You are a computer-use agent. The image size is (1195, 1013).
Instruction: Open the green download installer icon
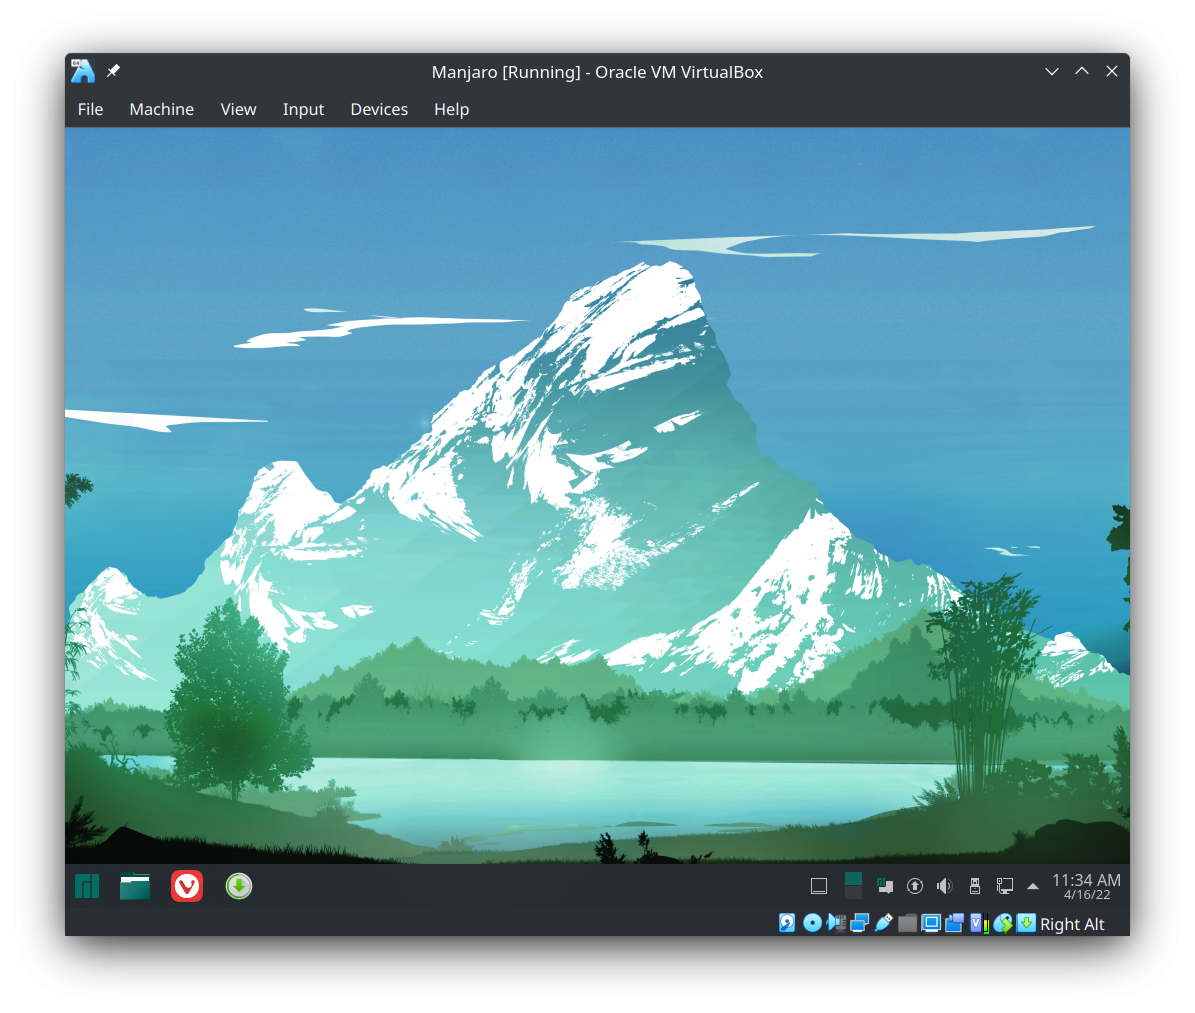(x=238, y=886)
